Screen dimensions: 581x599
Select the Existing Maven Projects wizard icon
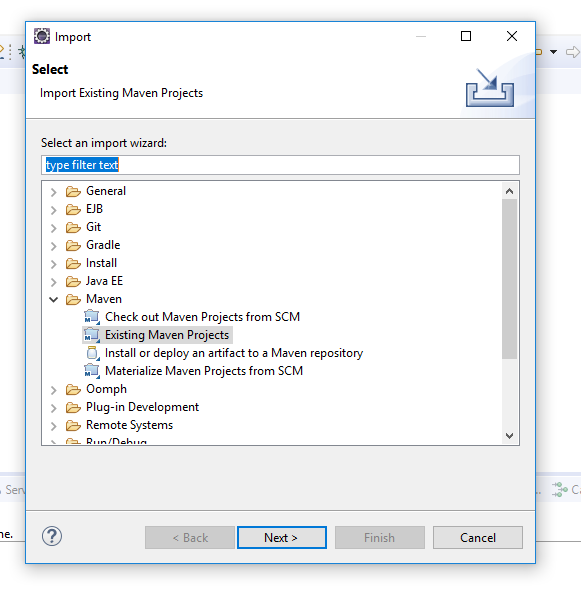coord(92,335)
